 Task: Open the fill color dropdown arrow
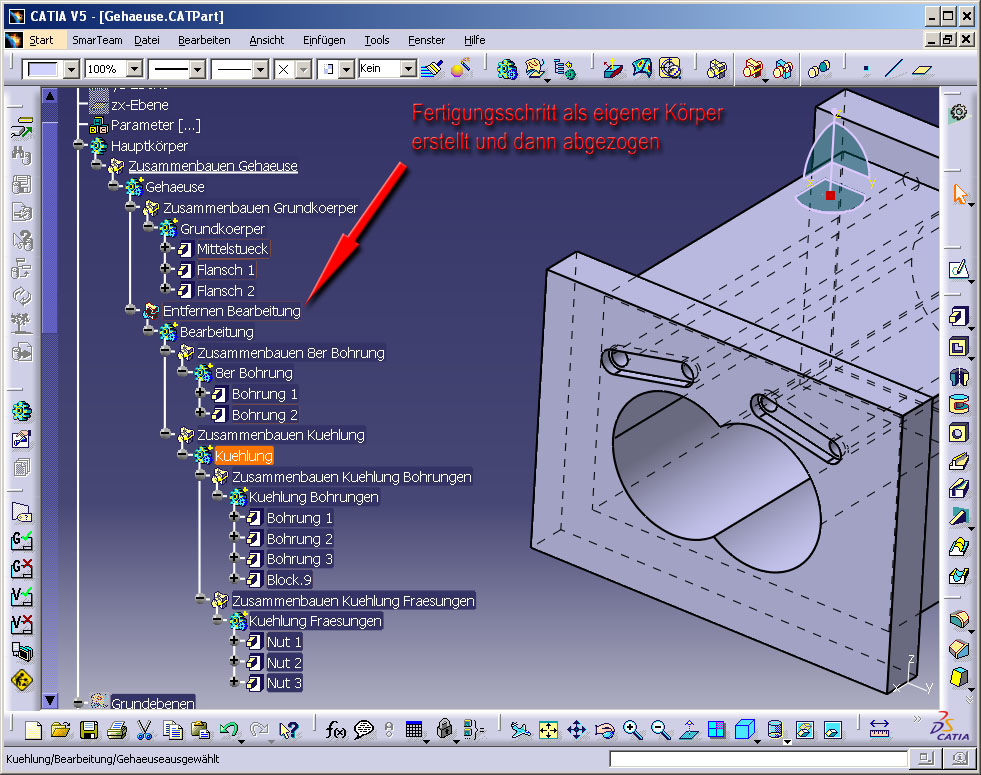tap(71, 69)
